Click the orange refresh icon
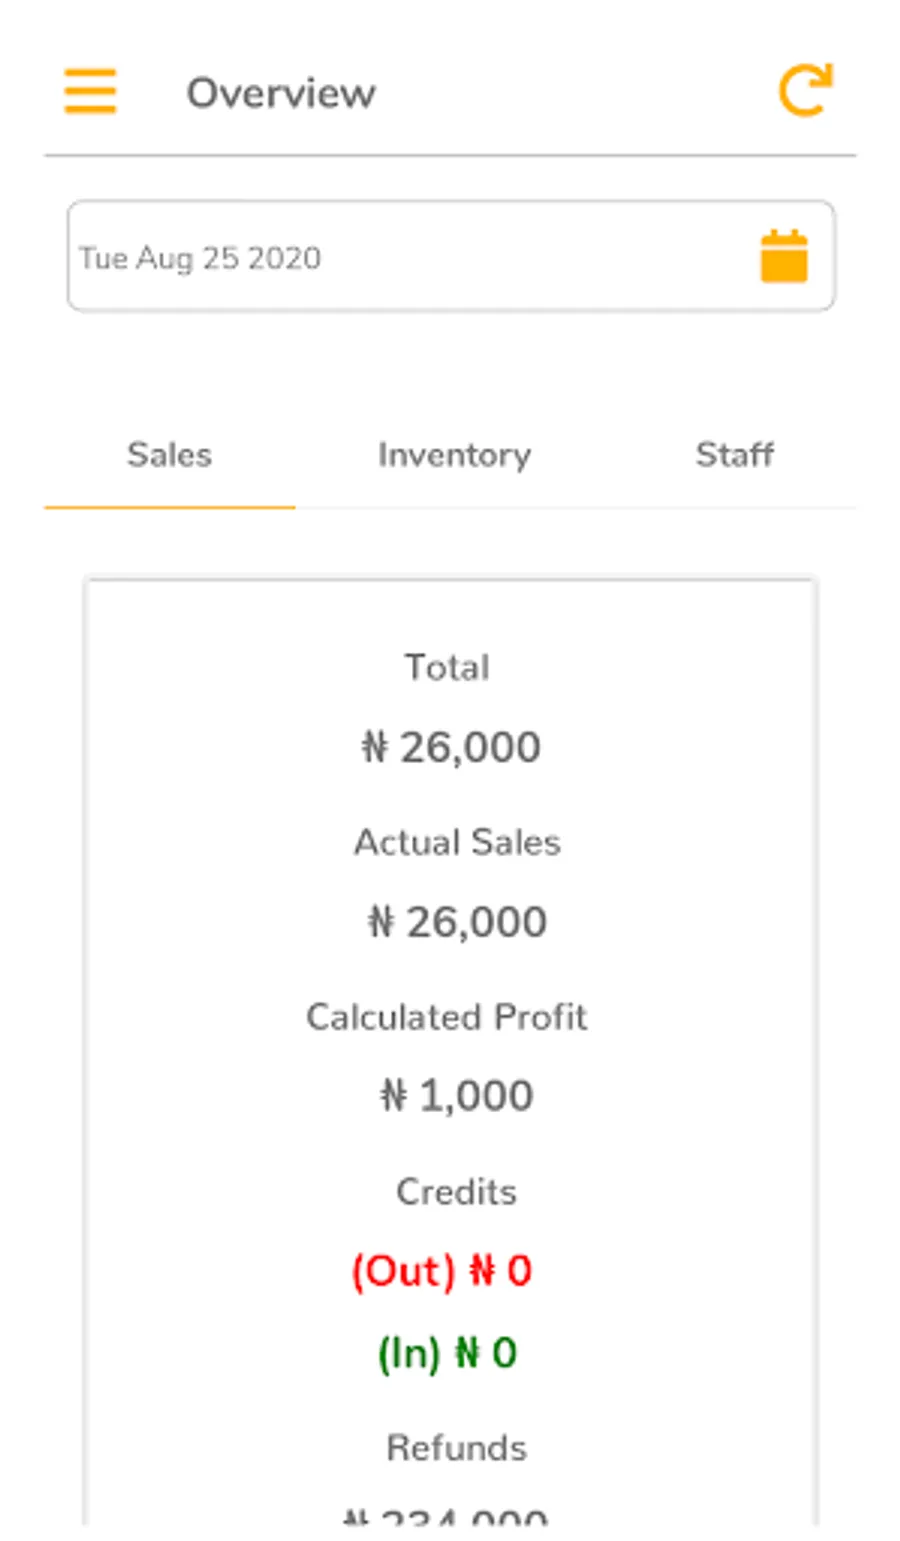The height and width of the screenshot is (1541, 900). click(x=805, y=91)
